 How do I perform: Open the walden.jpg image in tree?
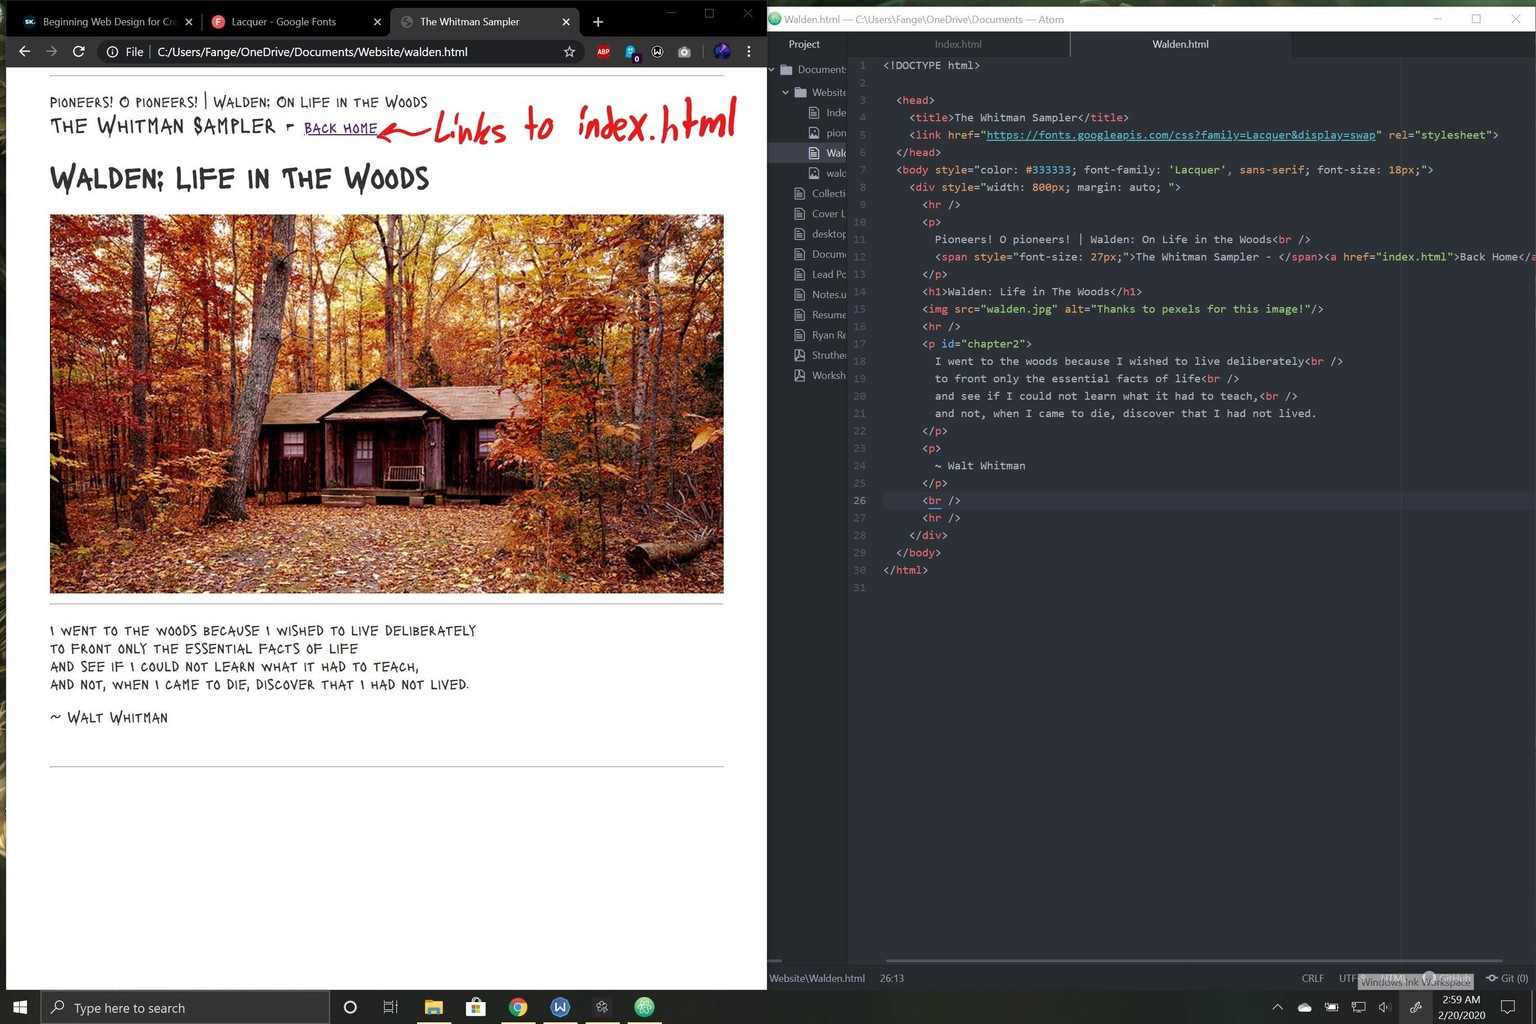pyautogui.click(x=827, y=173)
